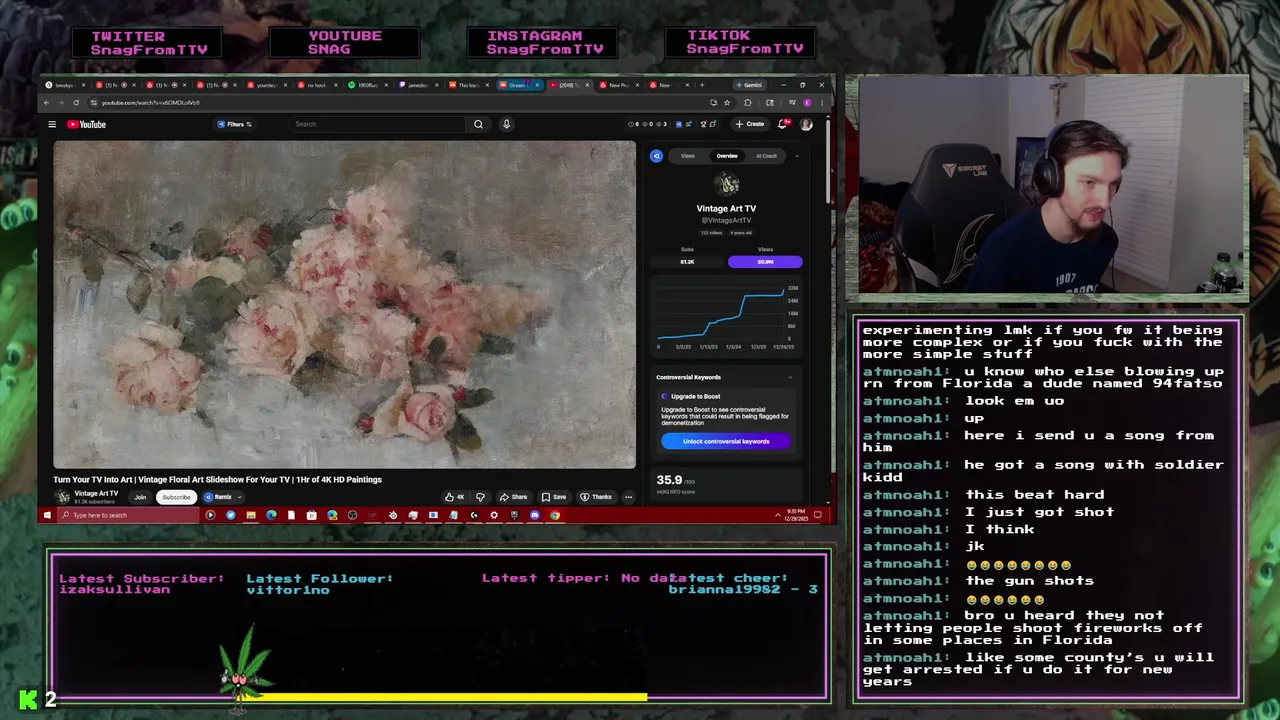1280x720 pixels.
Task: Open more actions ellipsis under video
Action: (x=628, y=497)
